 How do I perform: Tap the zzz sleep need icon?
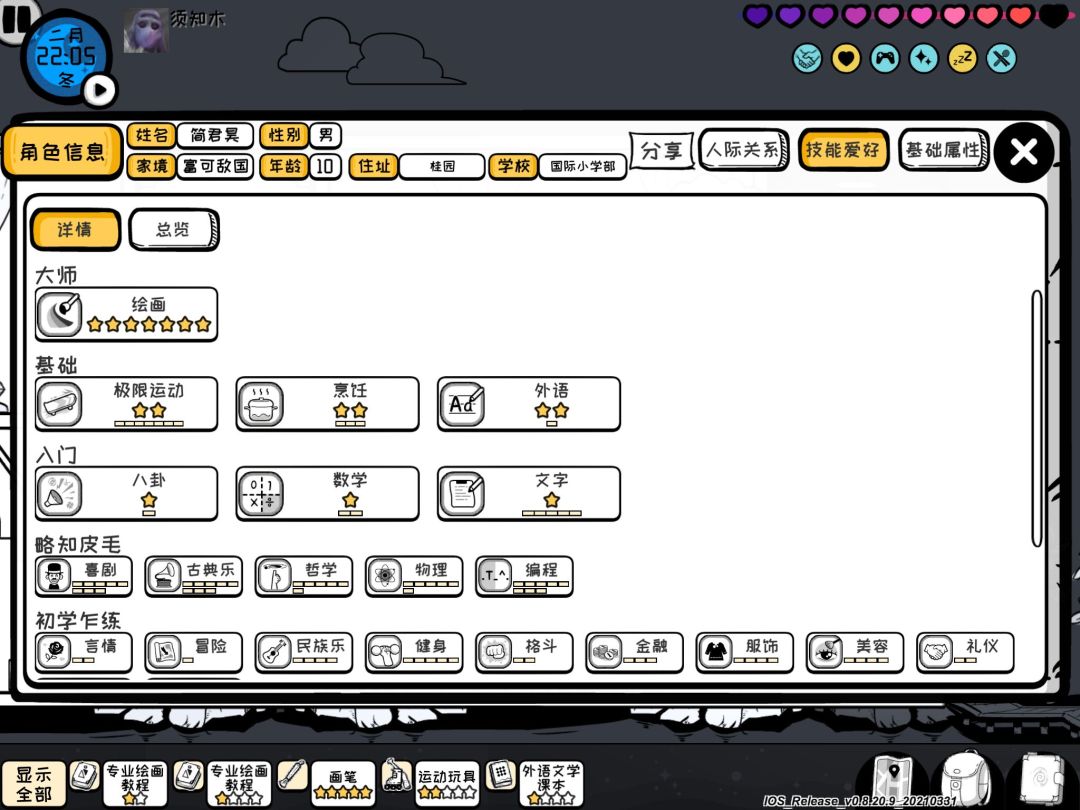(x=963, y=59)
